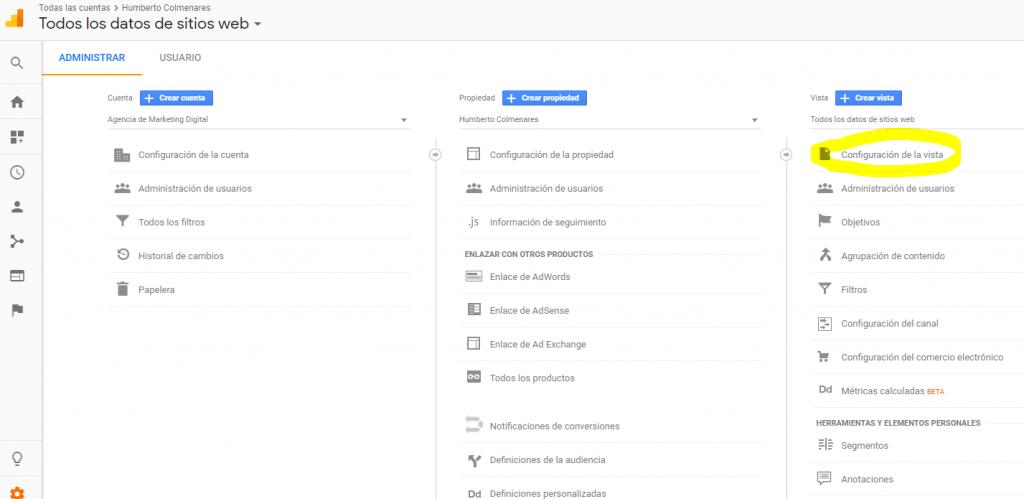
Task: Open the Todos los datos de sitios web view selector
Action: (x=150, y=24)
